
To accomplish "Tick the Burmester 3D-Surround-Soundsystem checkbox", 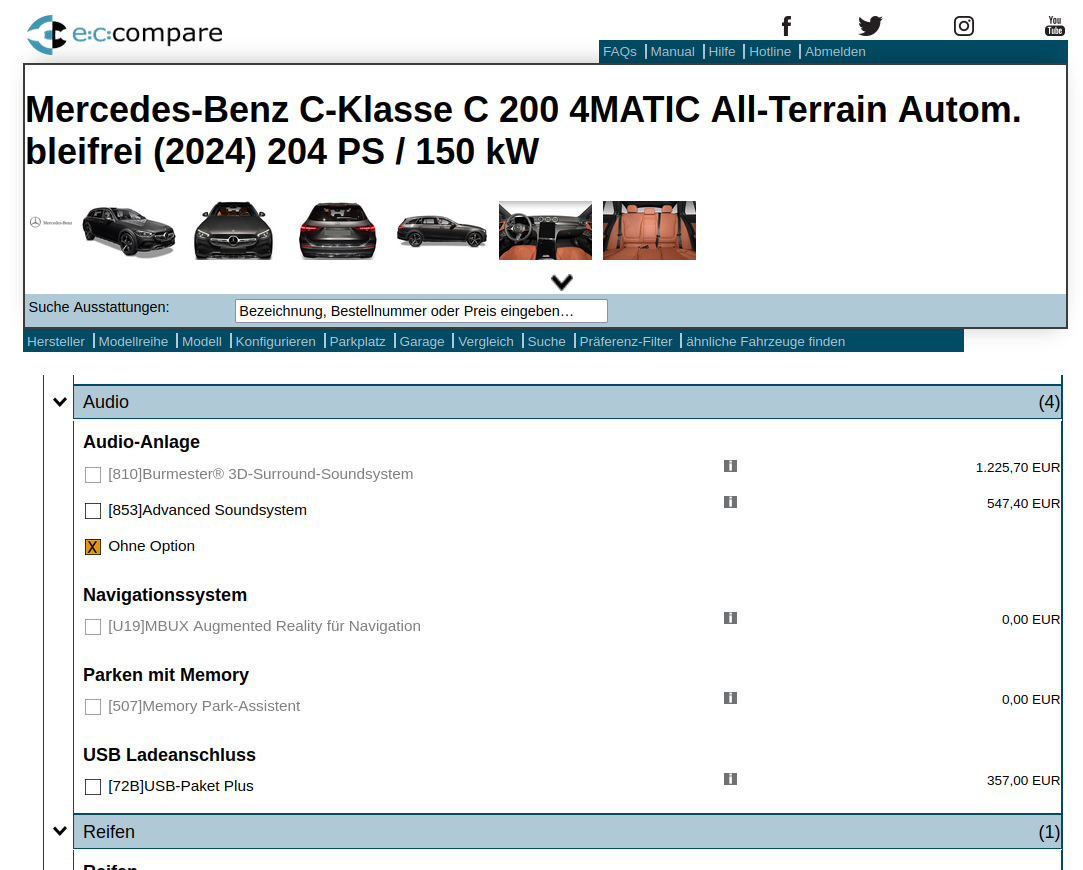I will tap(93, 475).
